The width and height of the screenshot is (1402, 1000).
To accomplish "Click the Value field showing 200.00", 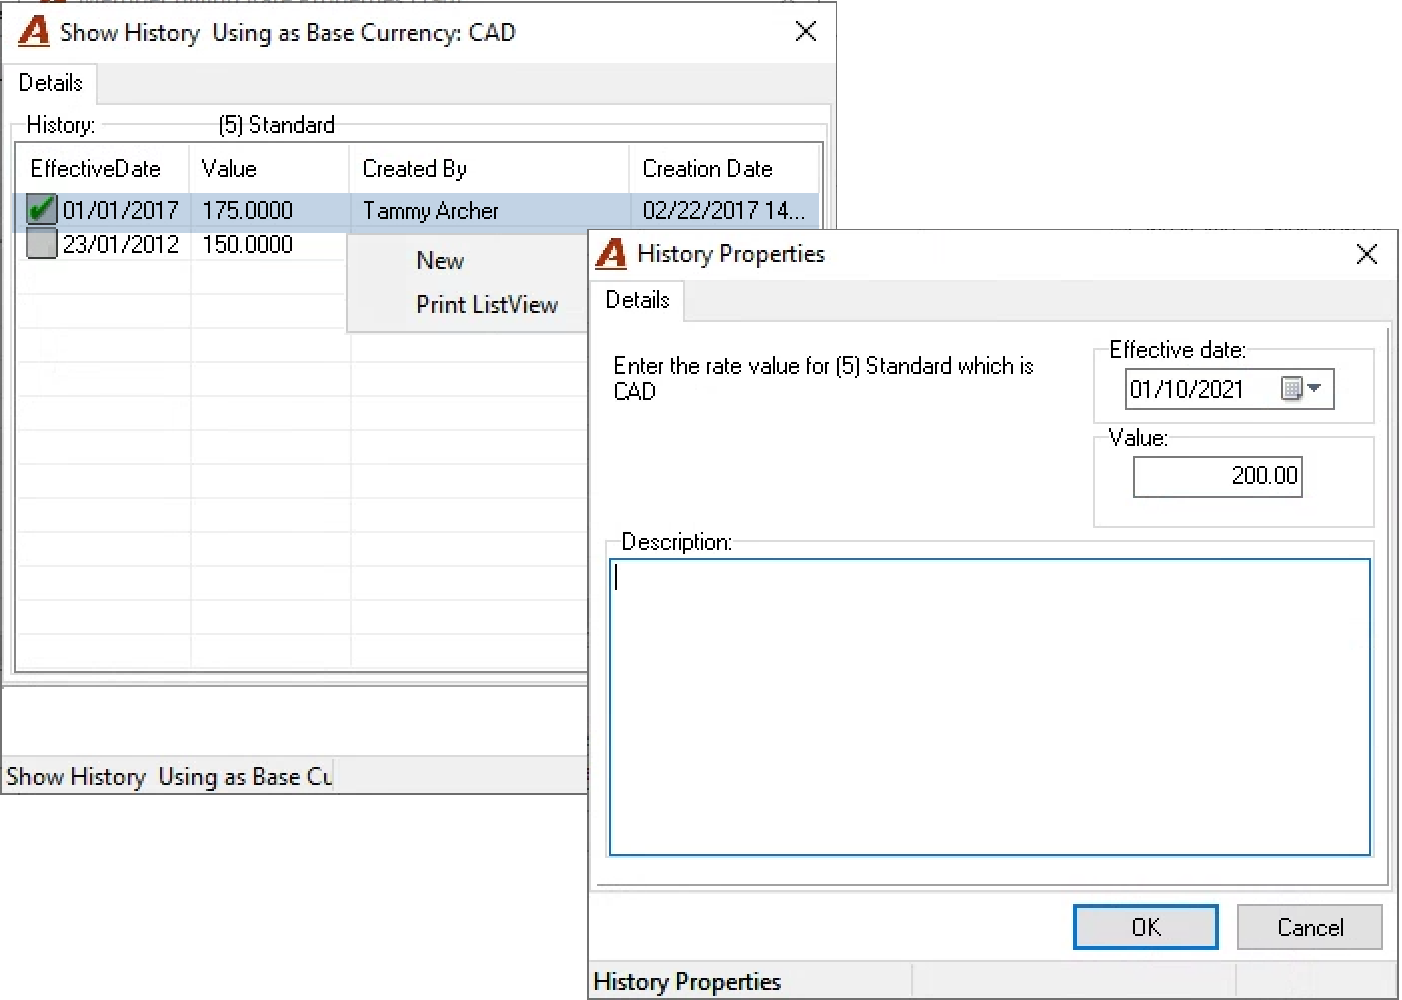I will 1218,476.
